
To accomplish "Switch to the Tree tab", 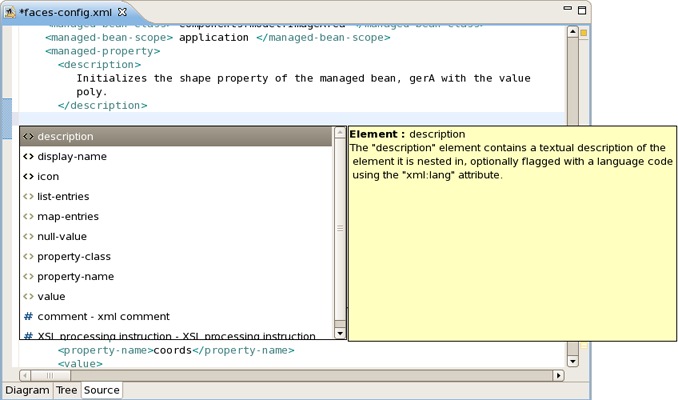I will (x=67, y=390).
